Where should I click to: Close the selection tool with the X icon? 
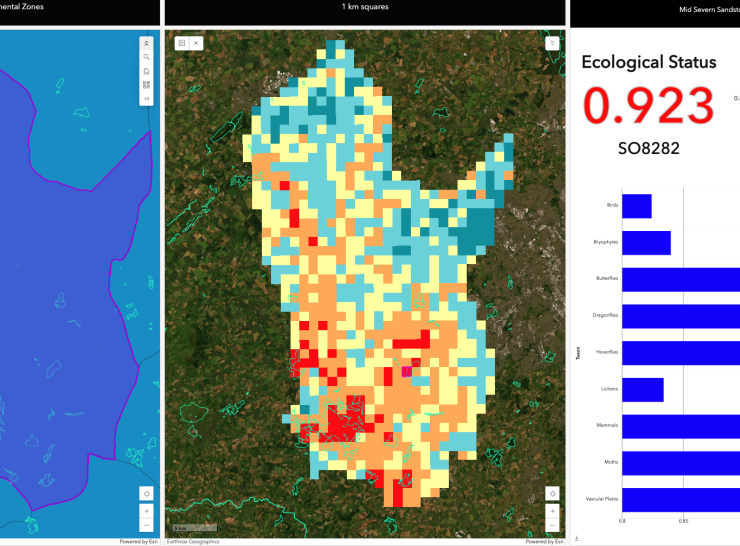coord(196,43)
